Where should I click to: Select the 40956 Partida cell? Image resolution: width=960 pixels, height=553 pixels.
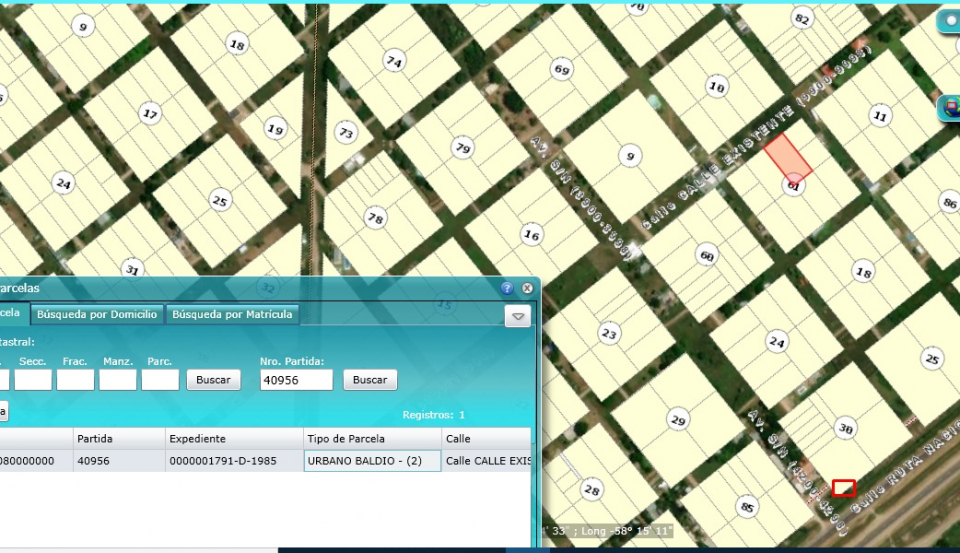click(119, 461)
